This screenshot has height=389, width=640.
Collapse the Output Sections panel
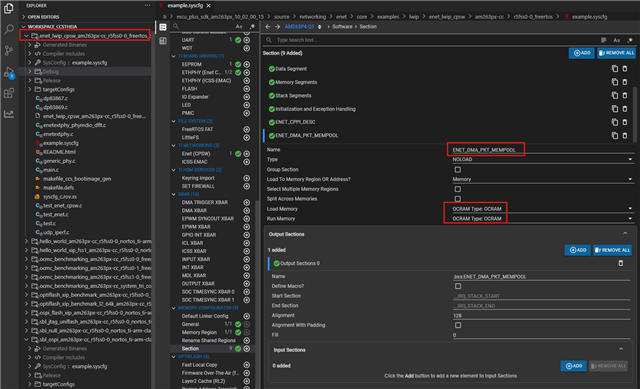pos(625,233)
